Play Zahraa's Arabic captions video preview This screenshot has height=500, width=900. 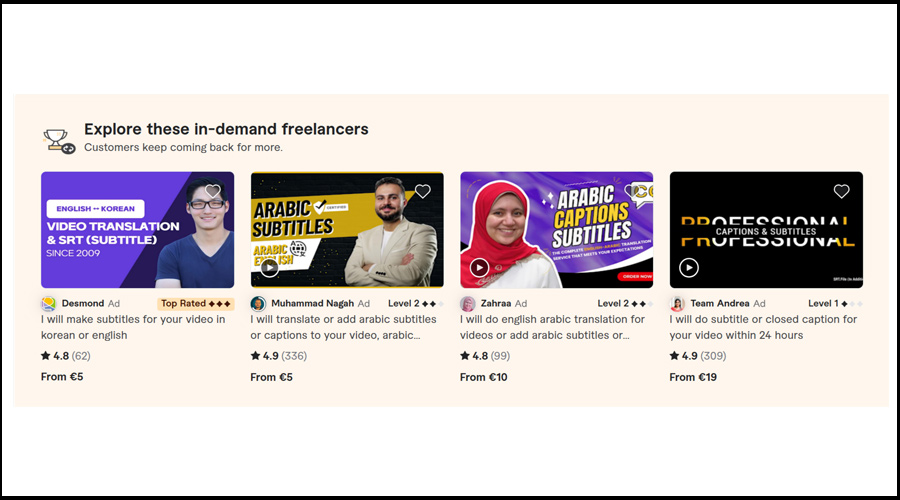(479, 267)
